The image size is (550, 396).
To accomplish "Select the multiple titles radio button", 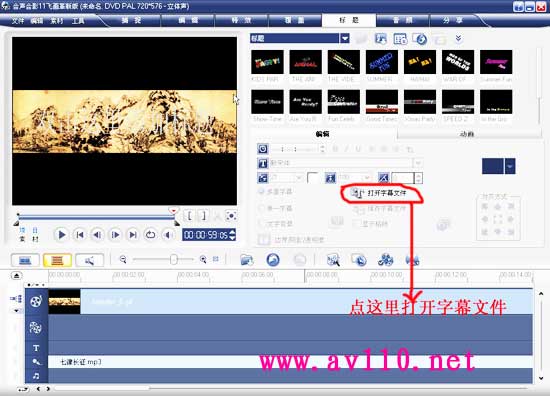I will pyautogui.click(x=261, y=192).
